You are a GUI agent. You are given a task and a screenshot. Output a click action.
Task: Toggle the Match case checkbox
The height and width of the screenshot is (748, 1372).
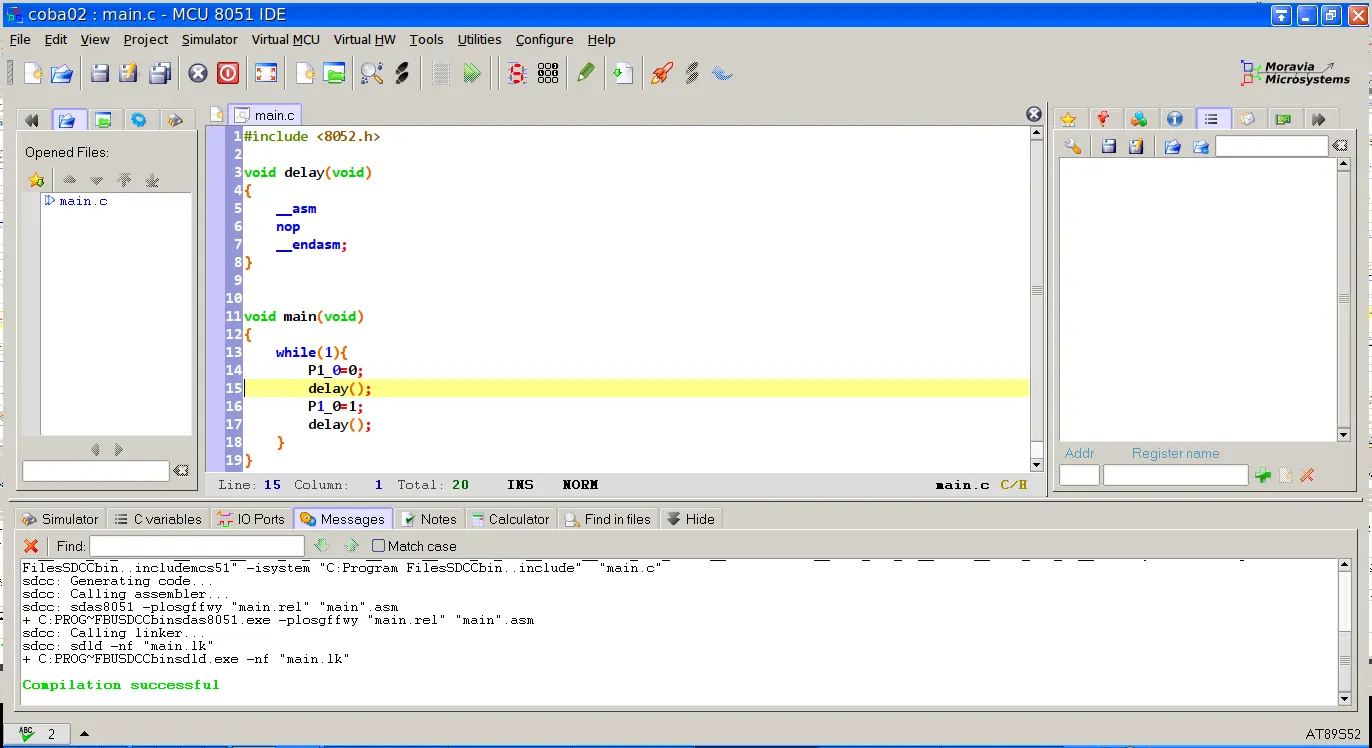[378, 546]
